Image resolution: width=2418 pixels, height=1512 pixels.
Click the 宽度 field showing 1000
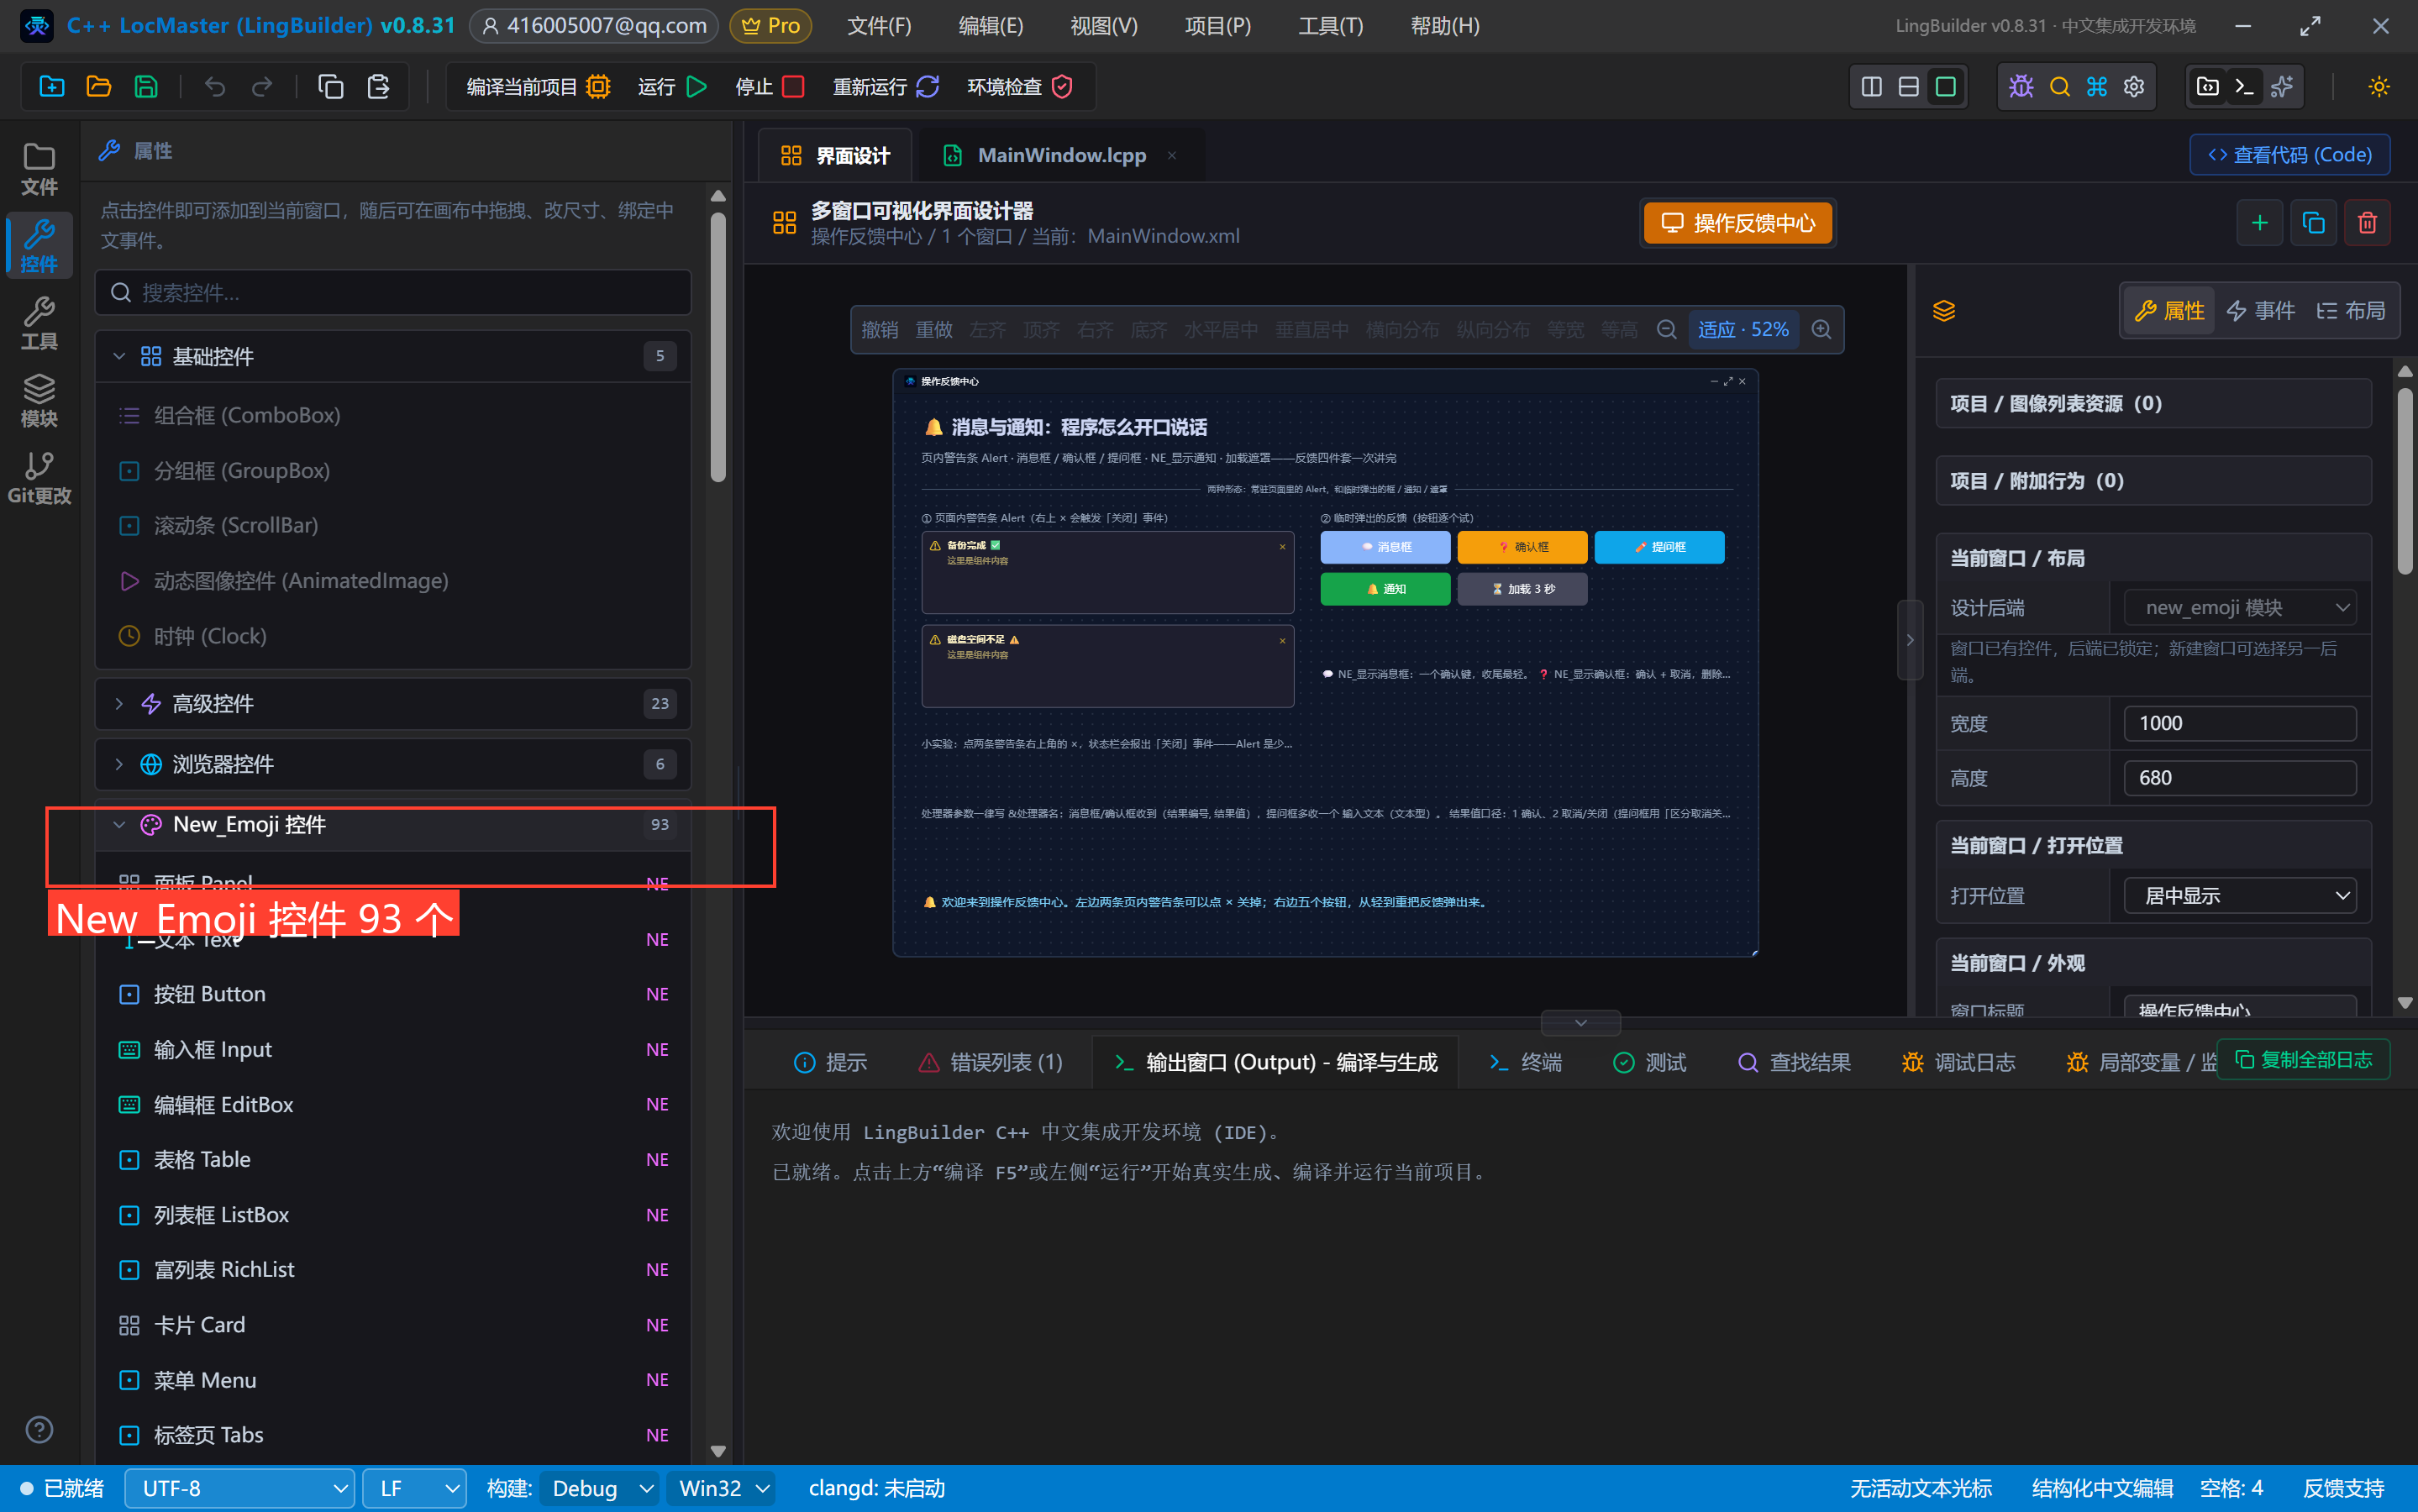pos(2240,724)
